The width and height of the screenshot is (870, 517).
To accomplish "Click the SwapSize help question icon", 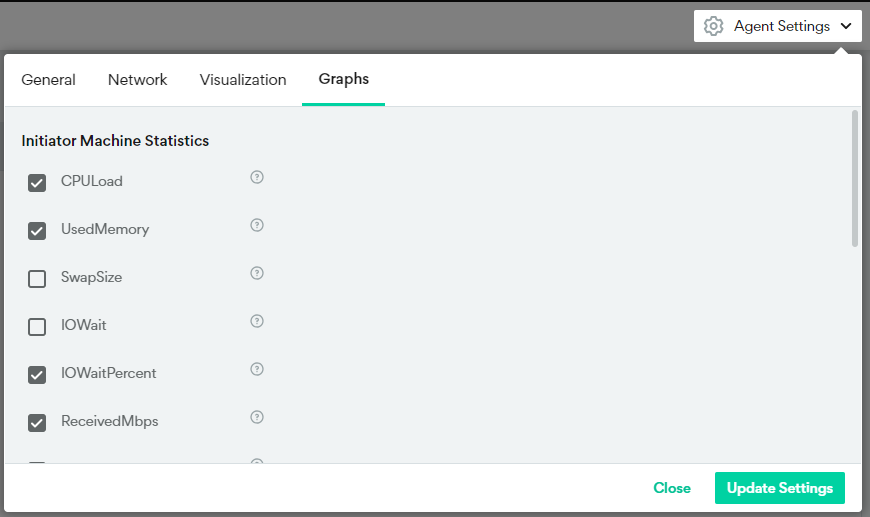I will click(x=257, y=273).
